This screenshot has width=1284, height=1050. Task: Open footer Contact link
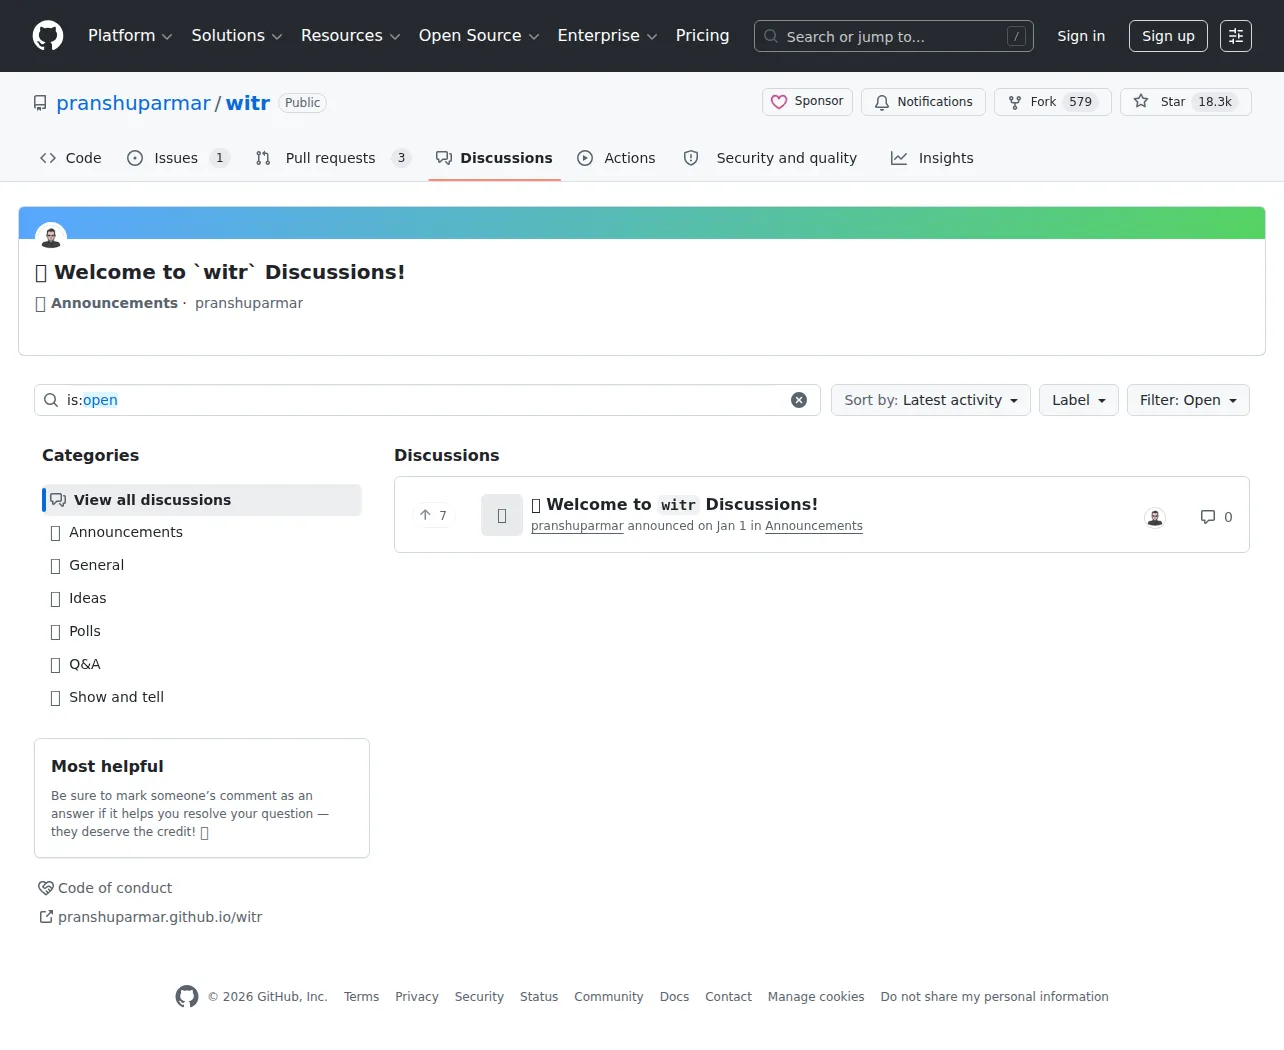(x=728, y=997)
